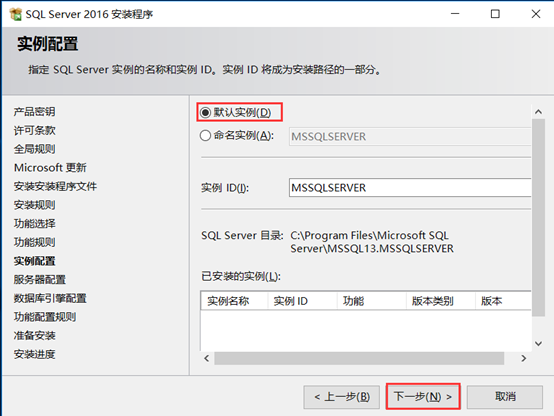
Task: Select 安装安装程序文件 in step list
Action: pyautogui.click(x=55, y=186)
